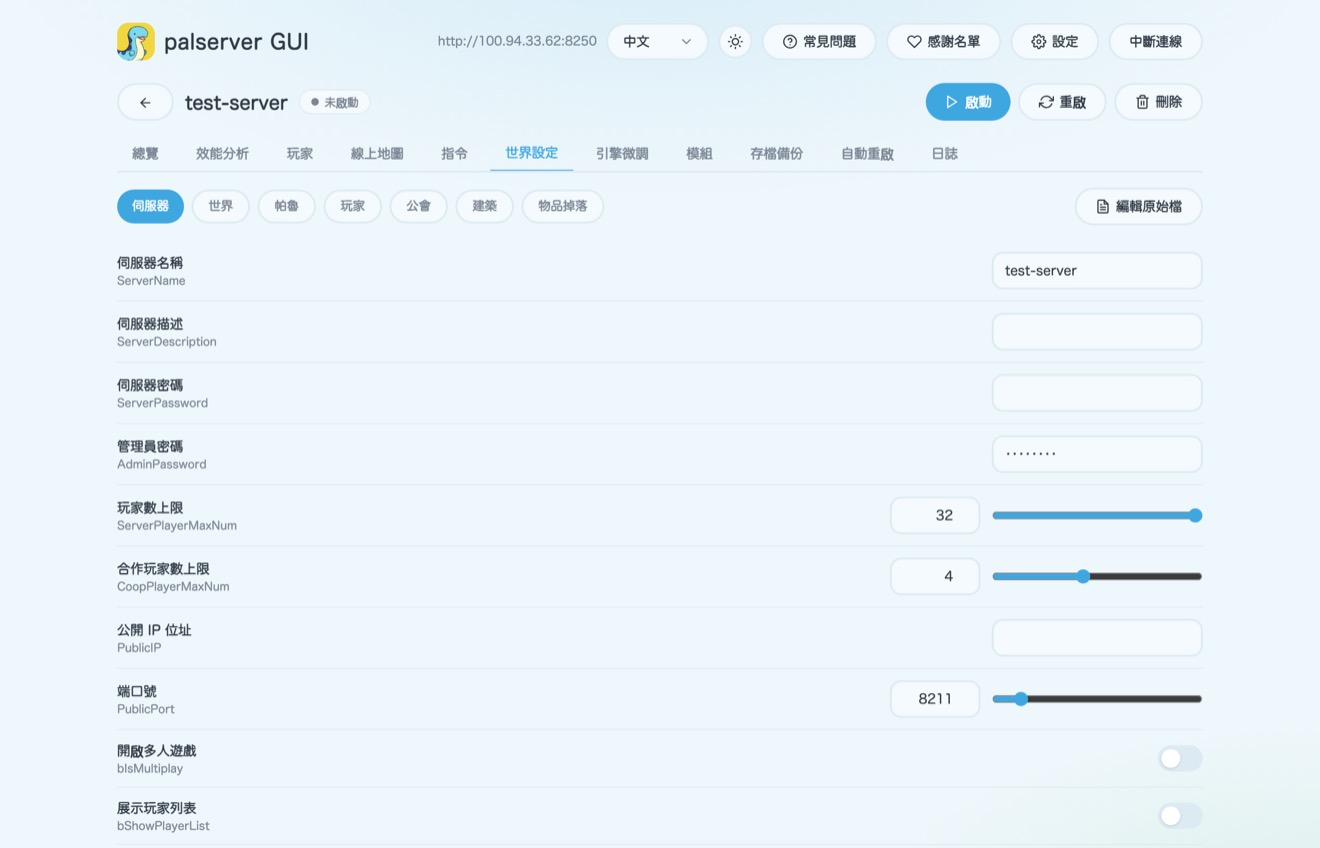Switch to the 總覽 tab
1320x848 pixels.
point(145,154)
